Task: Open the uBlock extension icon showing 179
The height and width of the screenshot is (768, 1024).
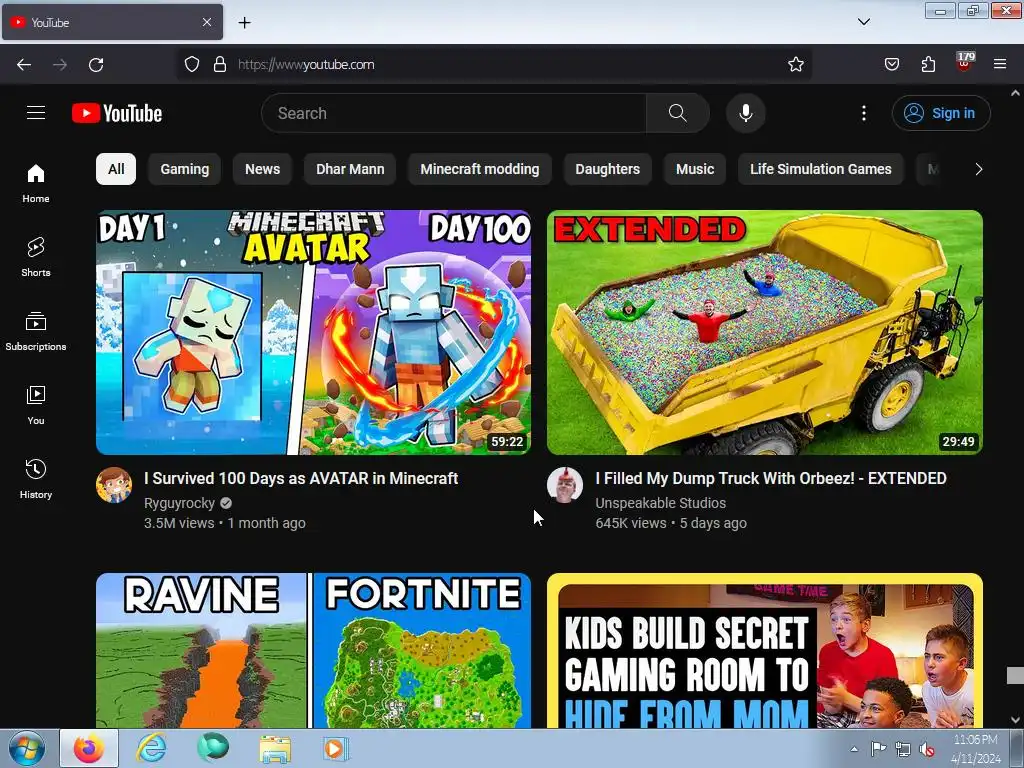Action: point(964,63)
